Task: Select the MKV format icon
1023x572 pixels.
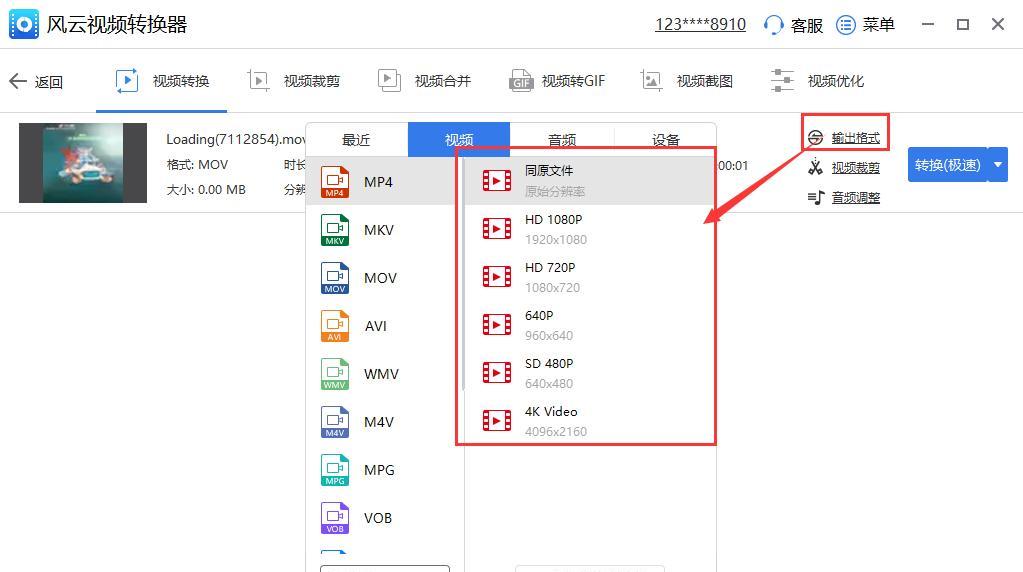Action: pos(335,230)
